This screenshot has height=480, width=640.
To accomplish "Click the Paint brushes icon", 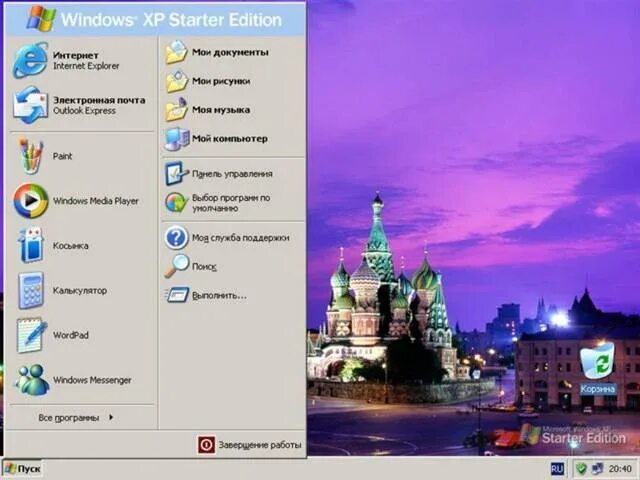I will [x=31, y=156].
